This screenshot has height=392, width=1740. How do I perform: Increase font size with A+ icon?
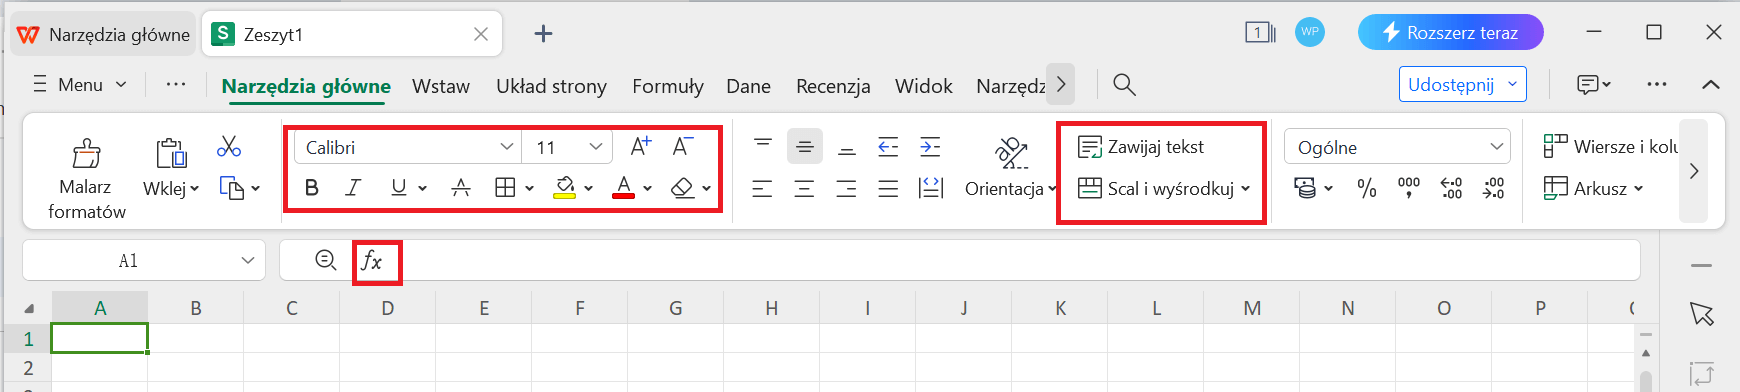[x=641, y=147]
